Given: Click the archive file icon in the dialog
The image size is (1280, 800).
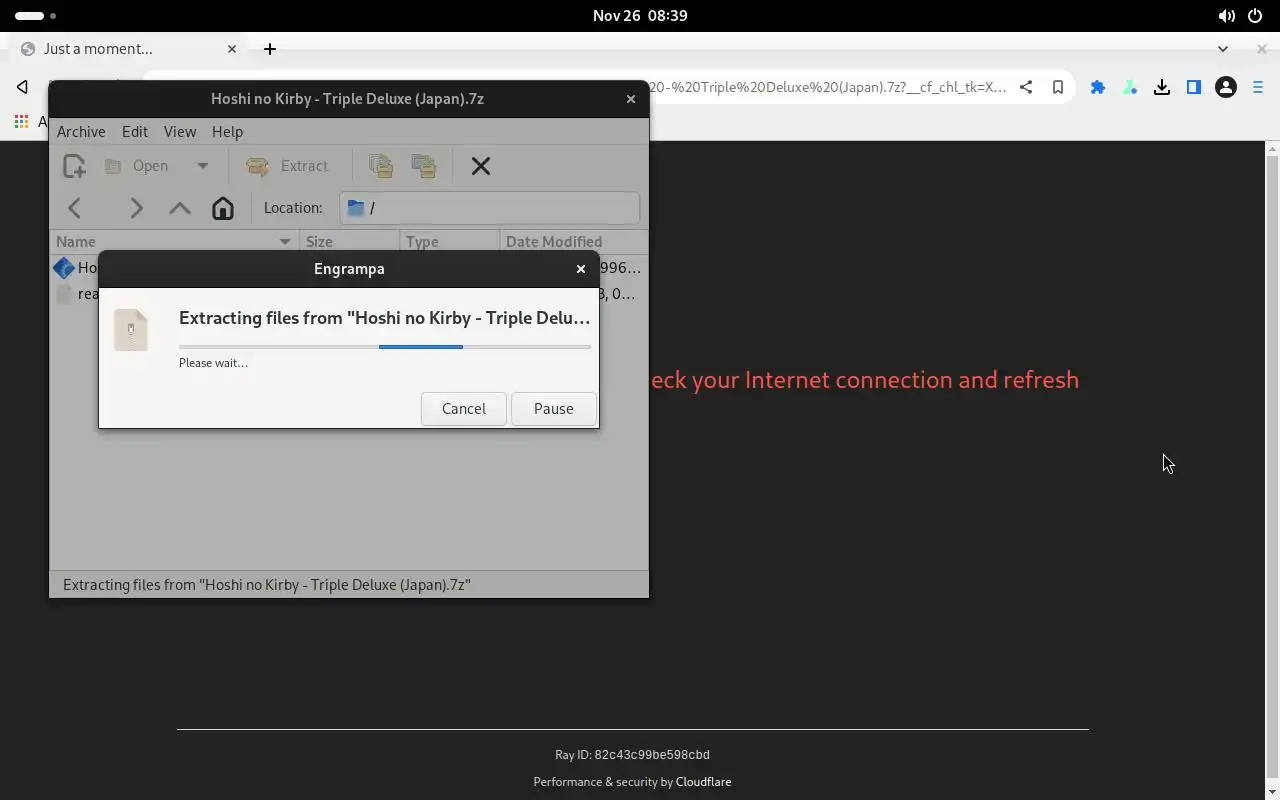Looking at the screenshot, I should pyautogui.click(x=131, y=330).
